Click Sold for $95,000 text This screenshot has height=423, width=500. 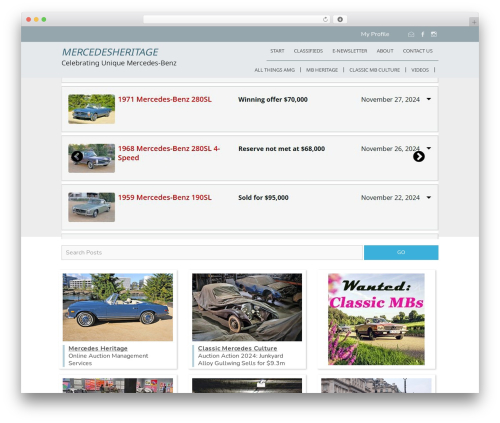tap(263, 198)
